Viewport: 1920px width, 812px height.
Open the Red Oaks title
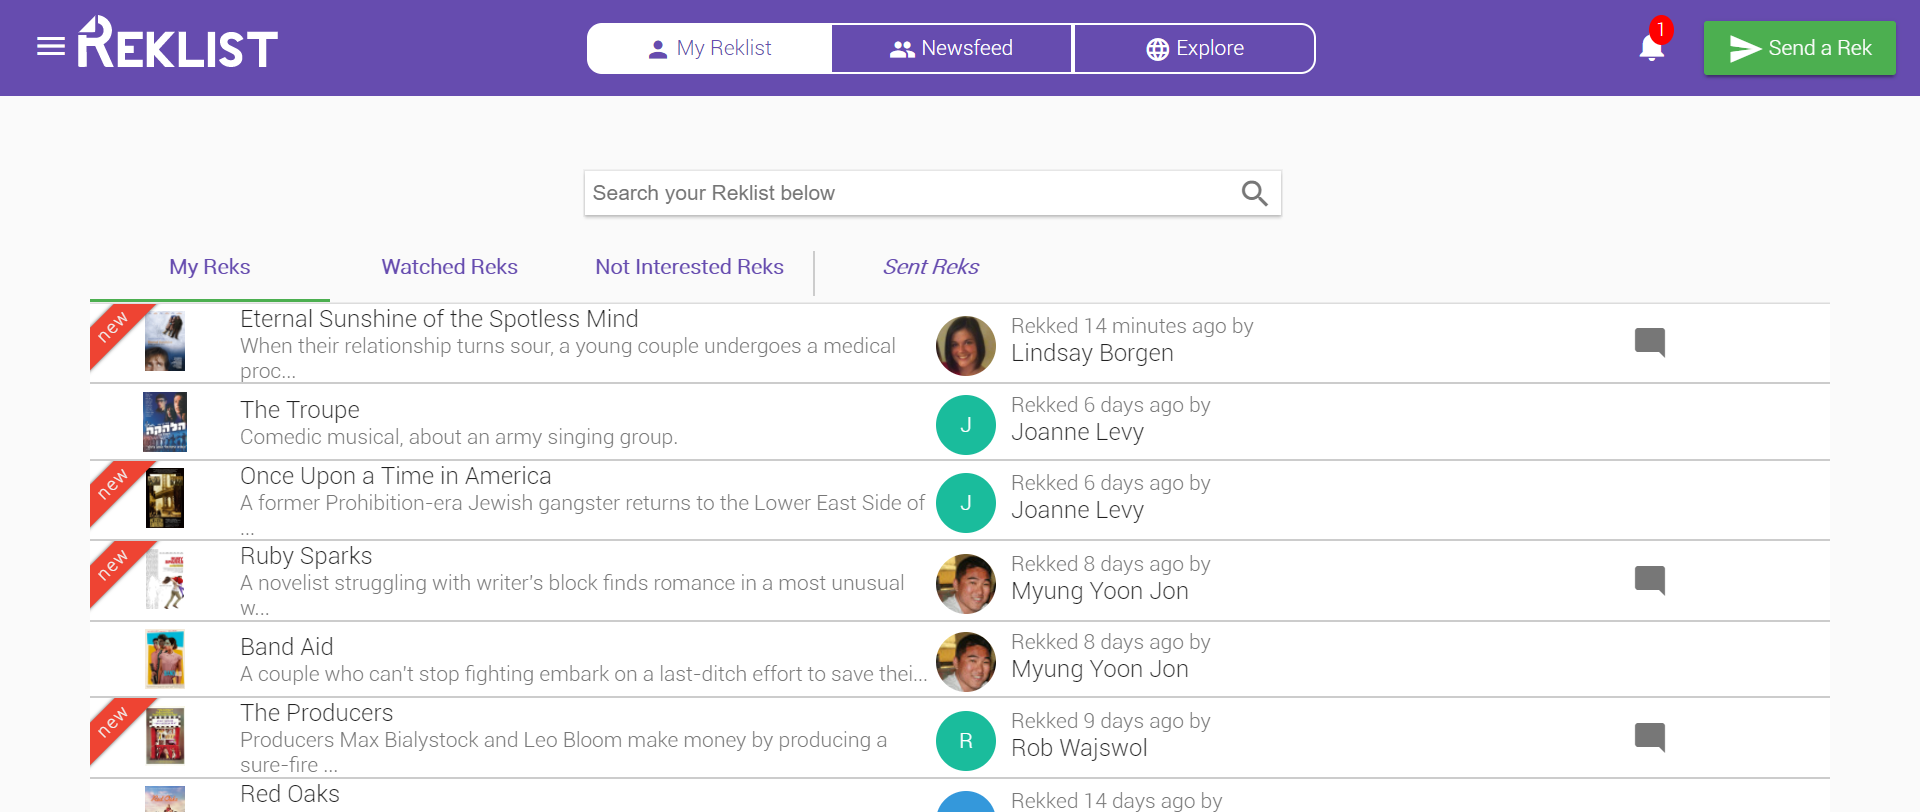tap(290, 794)
